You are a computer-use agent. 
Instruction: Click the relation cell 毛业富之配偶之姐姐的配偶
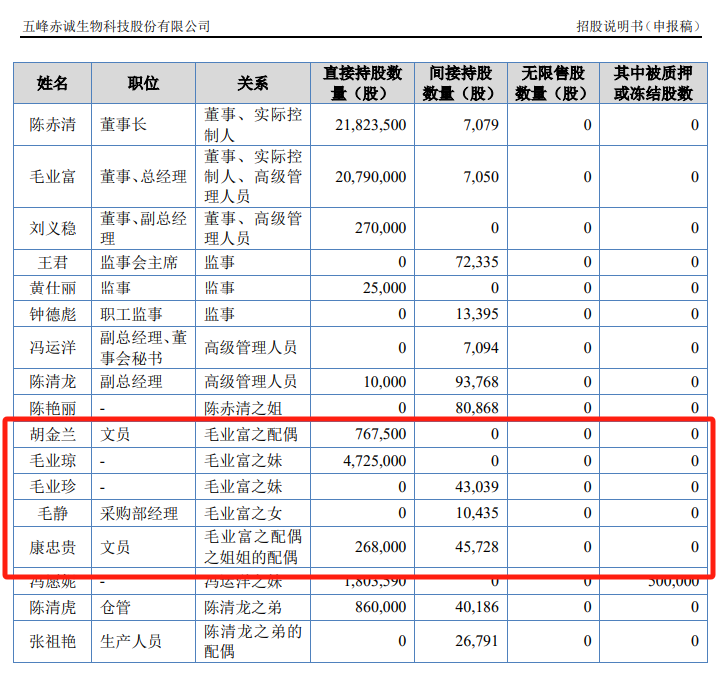253,547
